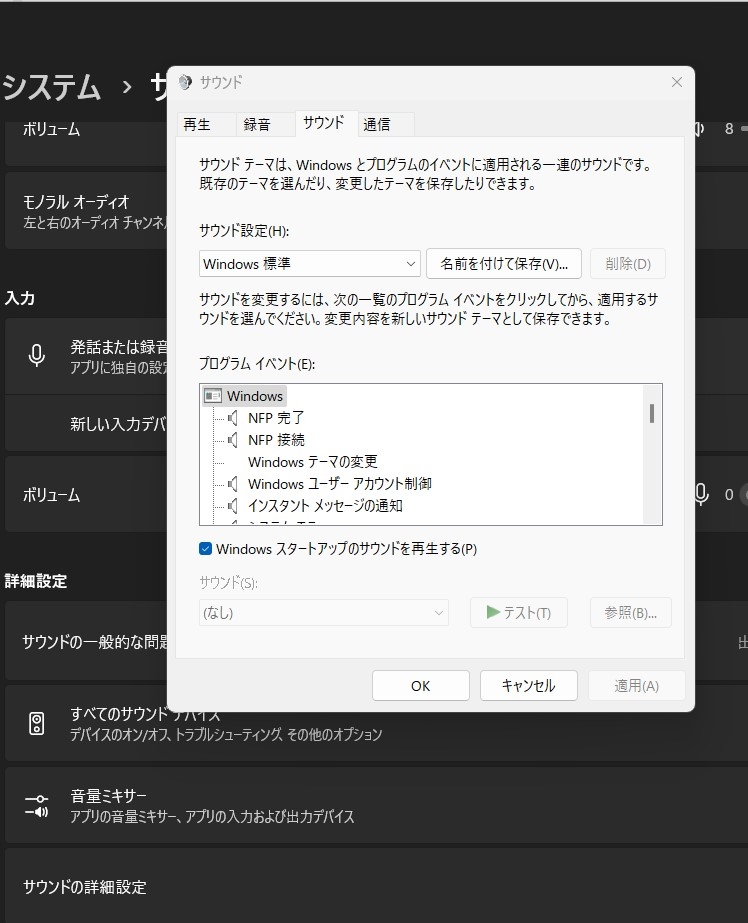Click the input volume microphone icon in Settings
Viewport: 748px width, 923px height.
pos(700,494)
